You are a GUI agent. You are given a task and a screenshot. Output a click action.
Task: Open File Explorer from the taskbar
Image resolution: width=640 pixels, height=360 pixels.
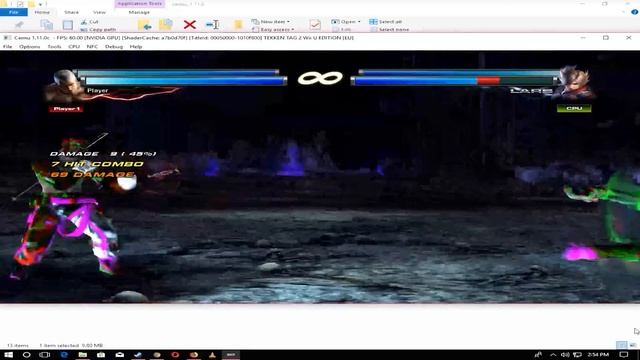point(82,355)
